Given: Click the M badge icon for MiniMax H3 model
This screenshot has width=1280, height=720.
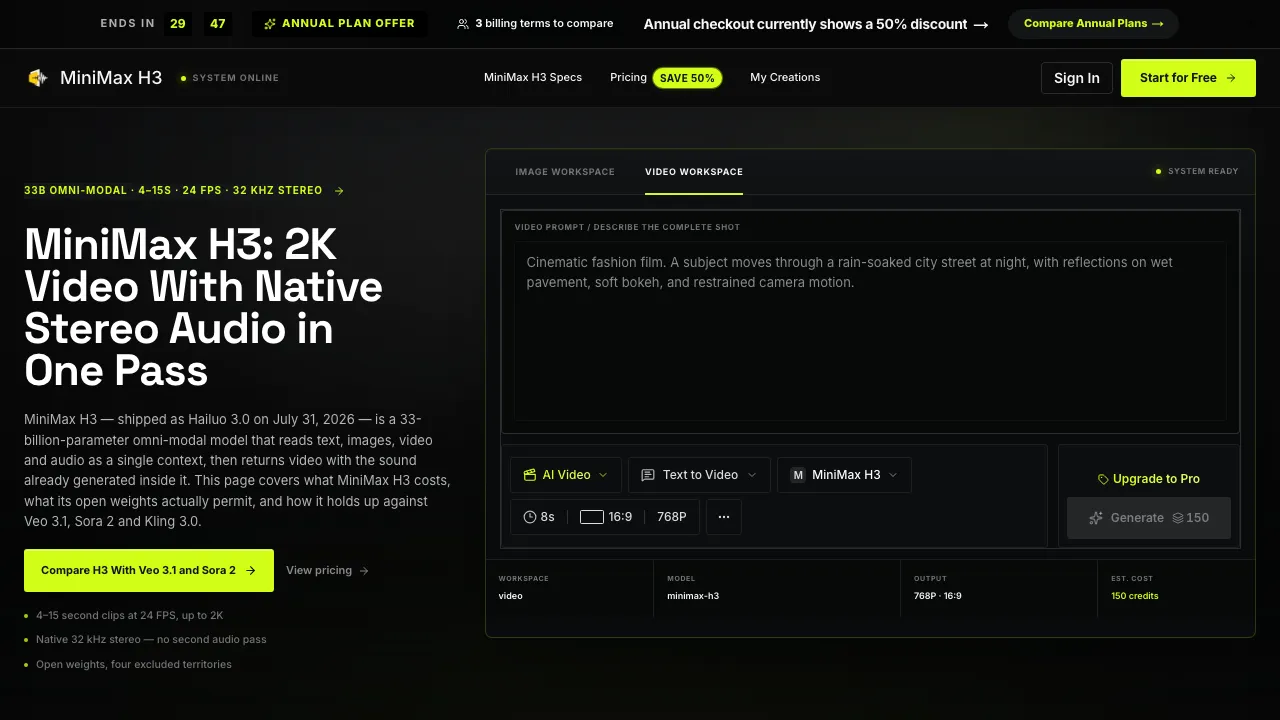Looking at the screenshot, I should click(x=798, y=475).
